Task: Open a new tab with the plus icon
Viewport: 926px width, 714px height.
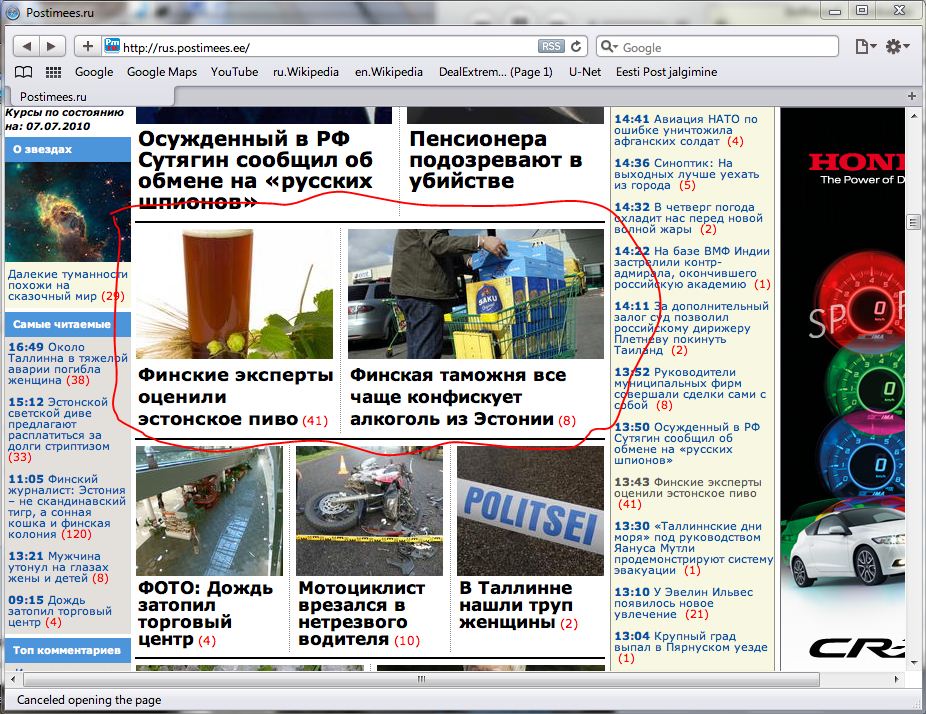Action: coord(912,96)
